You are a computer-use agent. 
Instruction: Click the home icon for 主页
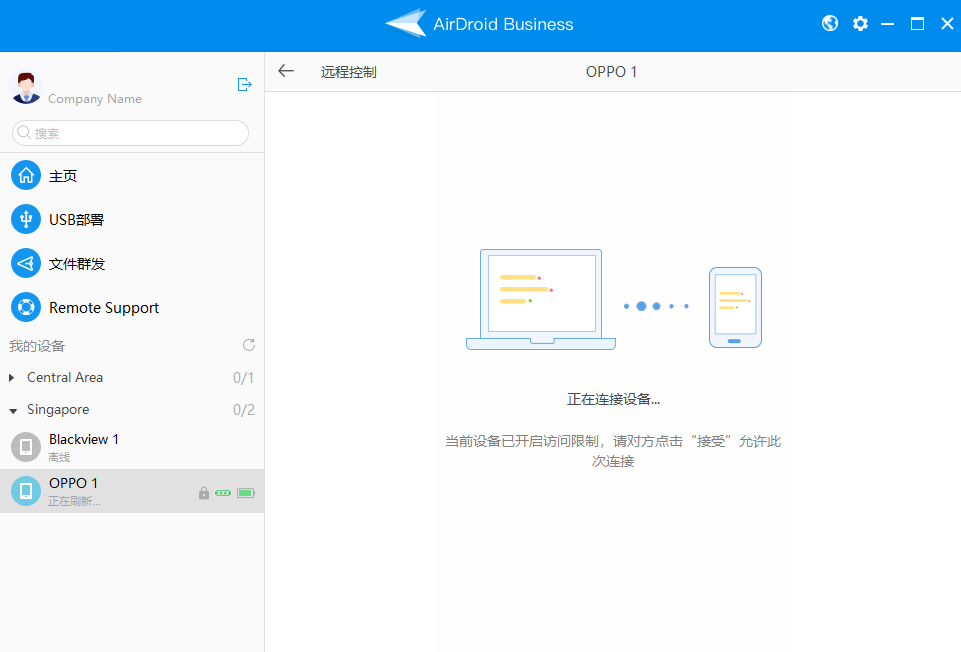(x=26, y=176)
